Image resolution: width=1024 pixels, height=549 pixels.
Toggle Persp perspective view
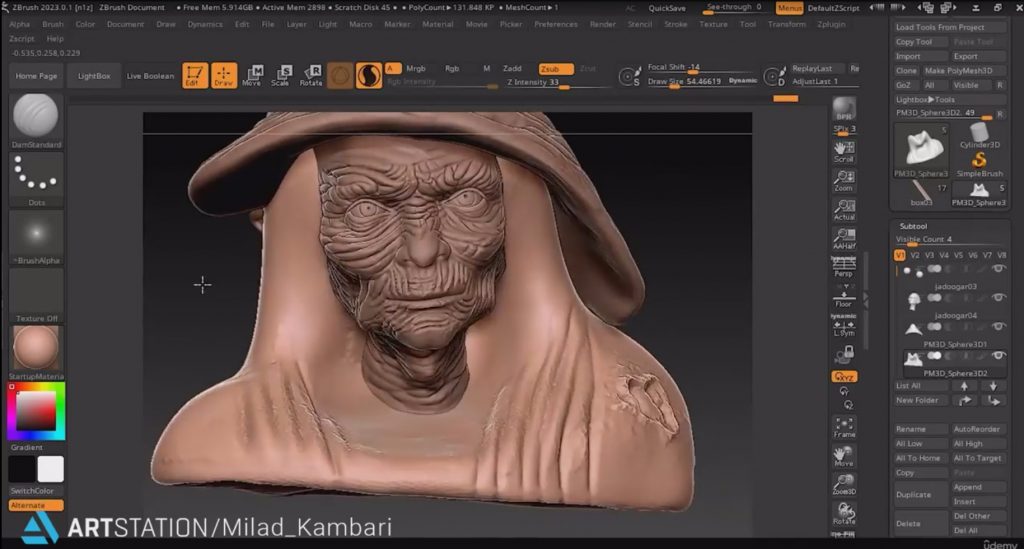pos(844,266)
